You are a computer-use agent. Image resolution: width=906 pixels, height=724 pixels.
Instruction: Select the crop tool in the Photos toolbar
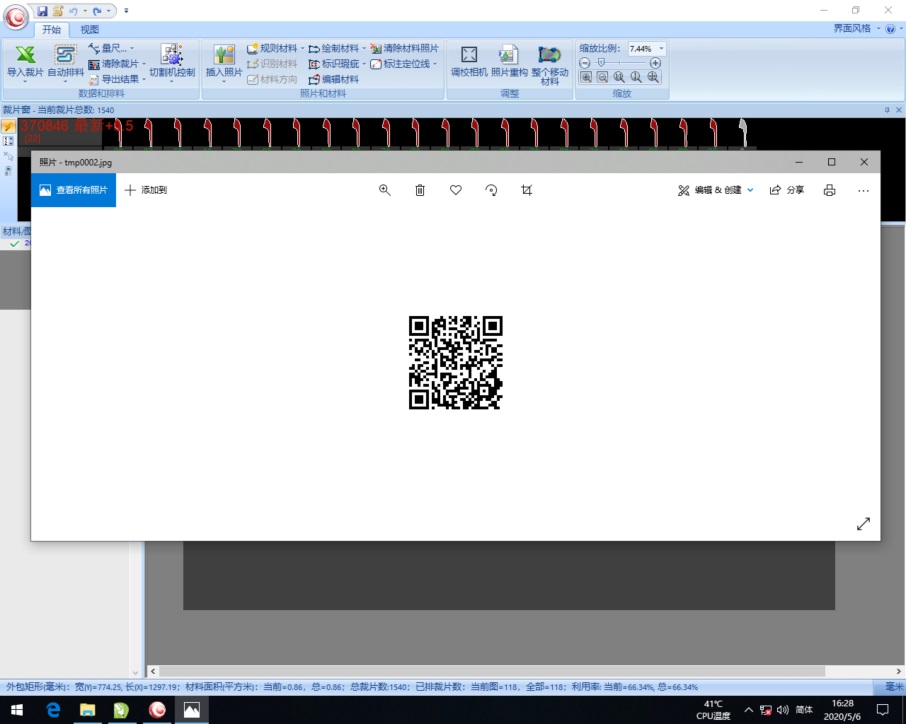(x=527, y=190)
